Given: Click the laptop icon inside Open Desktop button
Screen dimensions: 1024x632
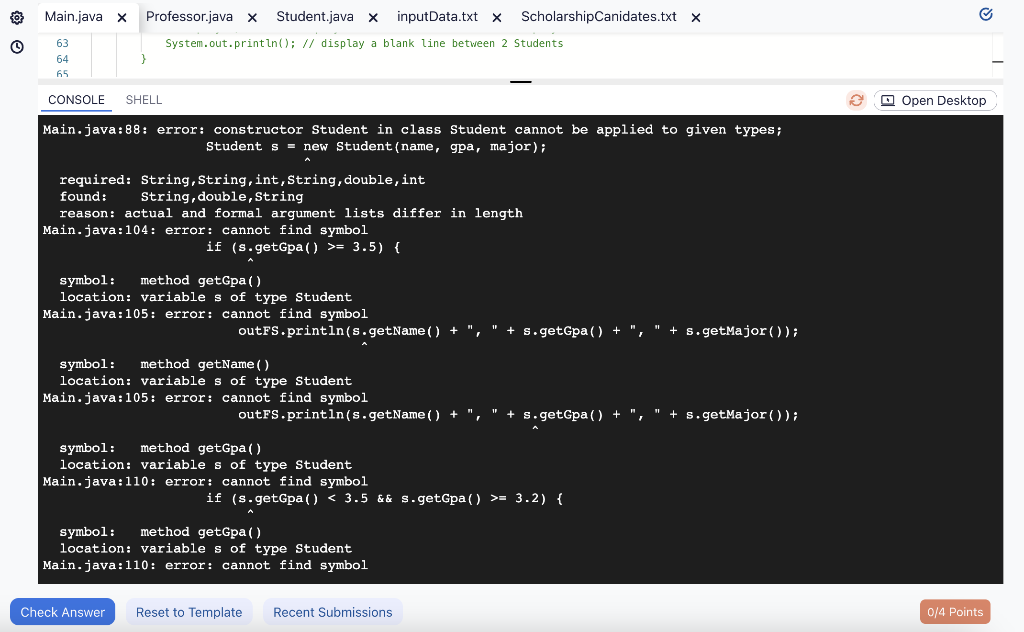Looking at the screenshot, I should (889, 100).
